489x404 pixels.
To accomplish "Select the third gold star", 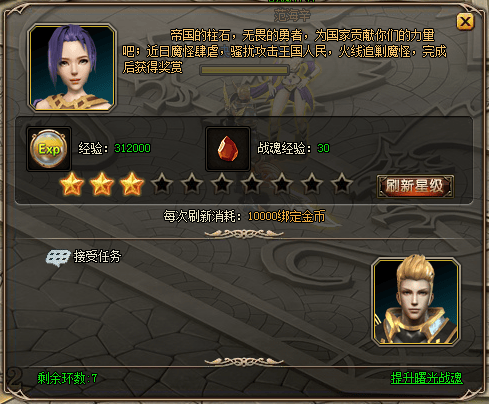I will pyautogui.click(x=132, y=184).
